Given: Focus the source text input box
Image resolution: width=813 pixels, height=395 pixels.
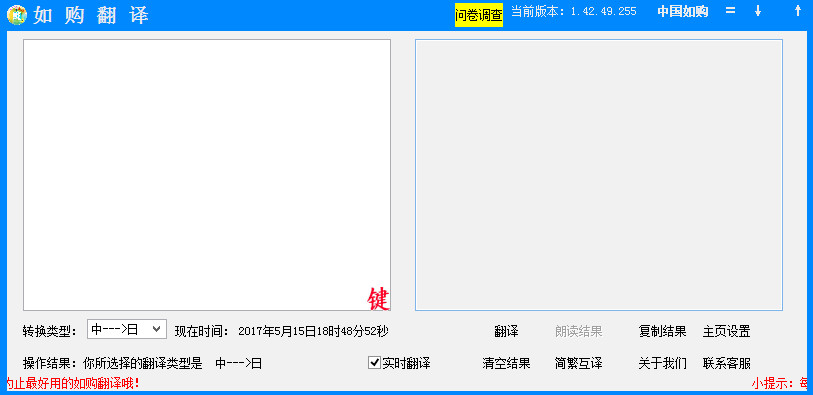Looking at the screenshot, I should coord(207,175).
